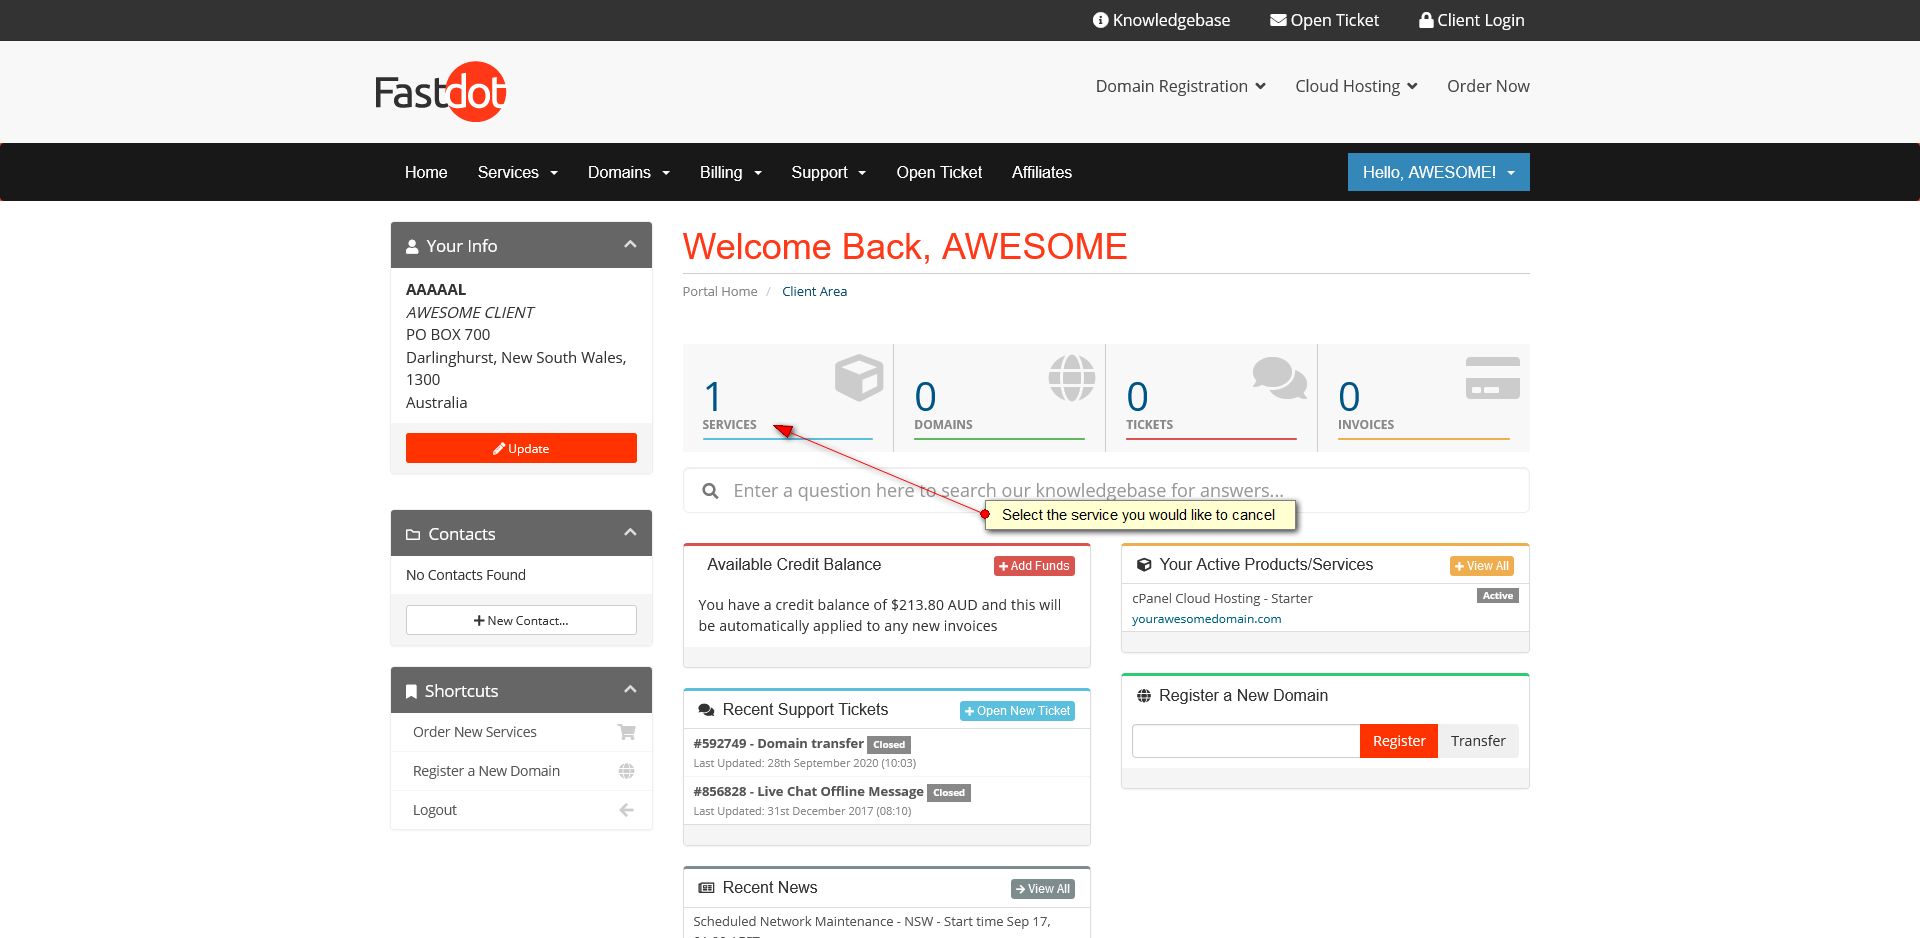Collapse the Shortcuts panel
1920x938 pixels.
(630, 690)
